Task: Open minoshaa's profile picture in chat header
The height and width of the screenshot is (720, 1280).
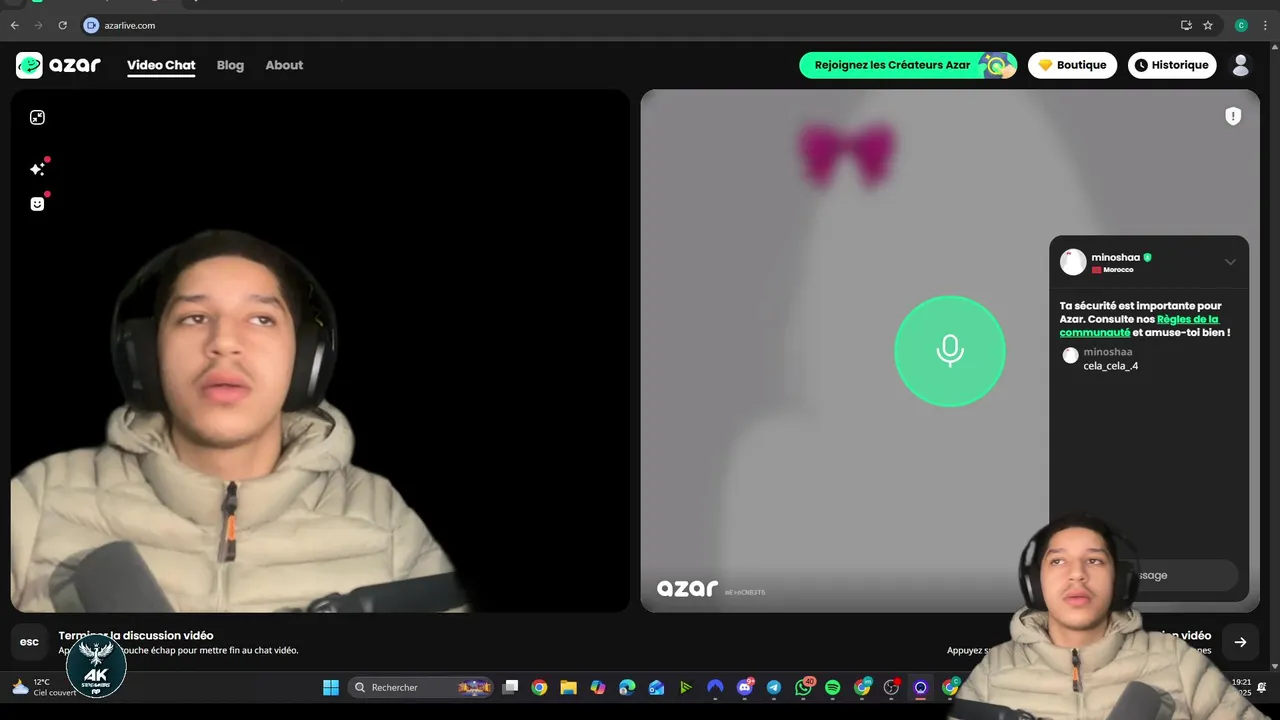Action: (x=1073, y=262)
